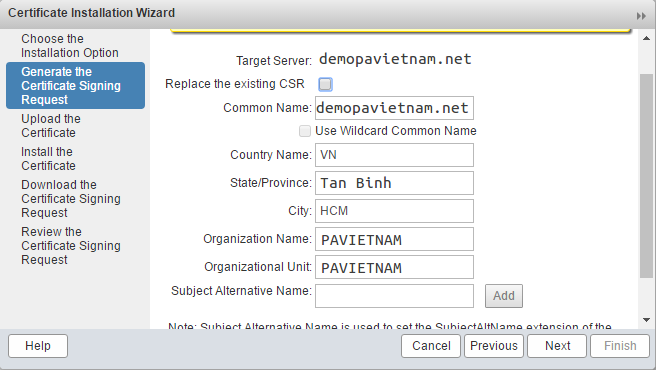The height and width of the screenshot is (370, 656).
Task: Check the Replace the existing CSR checkbox
Action: coord(325,84)
